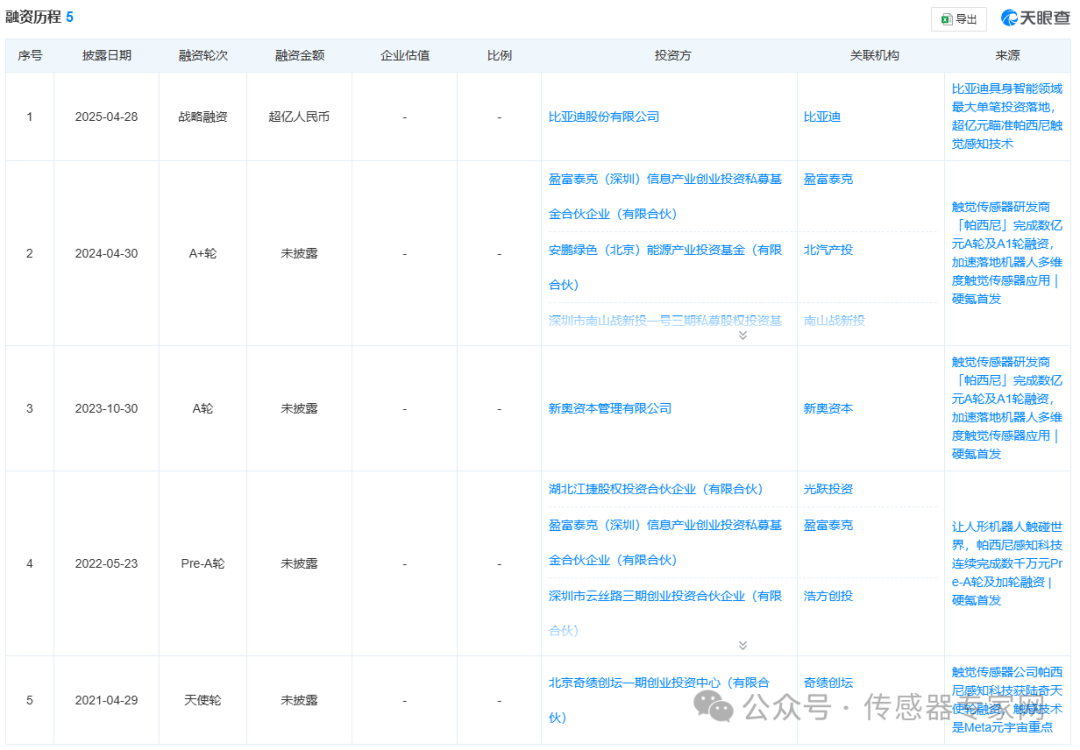
Task: Open the 湖北江捷股权投资合伙企业 link
Action: pyautogui.click(x=655, y=489)
